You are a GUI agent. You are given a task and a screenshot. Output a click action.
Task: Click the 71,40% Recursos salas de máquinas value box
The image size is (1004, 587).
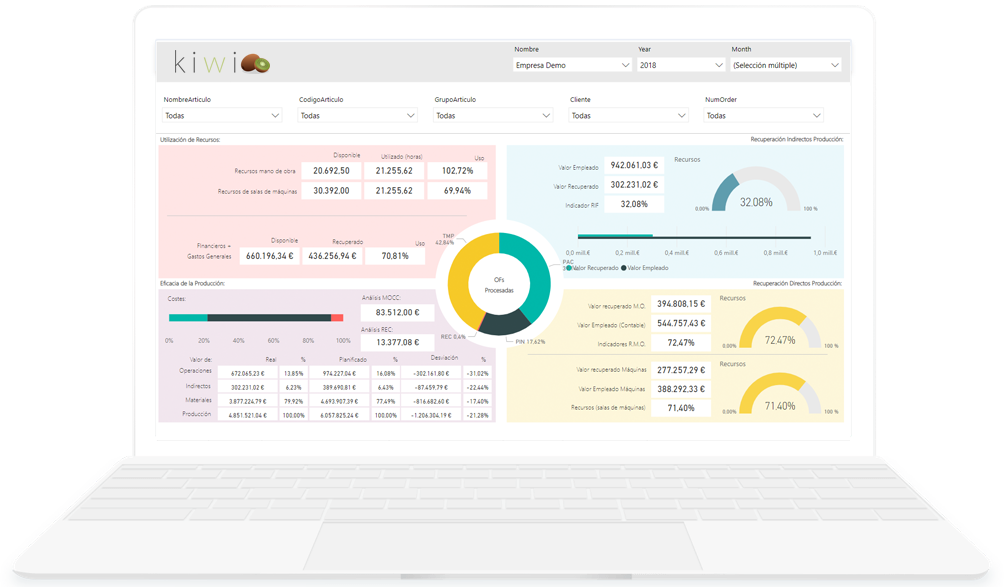(x=681, y=408)
